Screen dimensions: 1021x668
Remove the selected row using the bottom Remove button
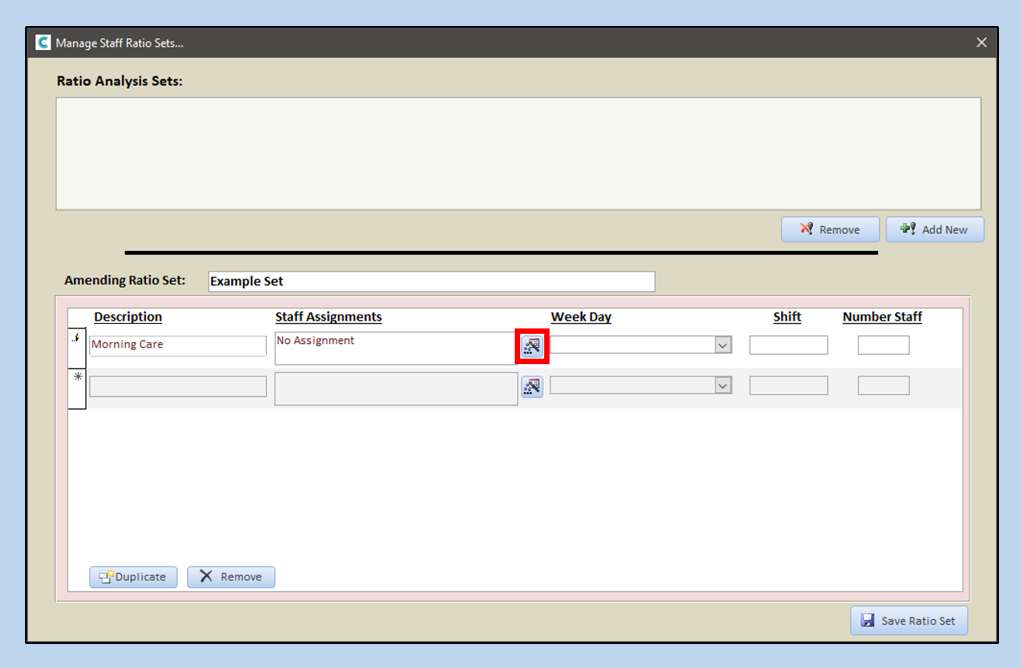pos(231,577)
